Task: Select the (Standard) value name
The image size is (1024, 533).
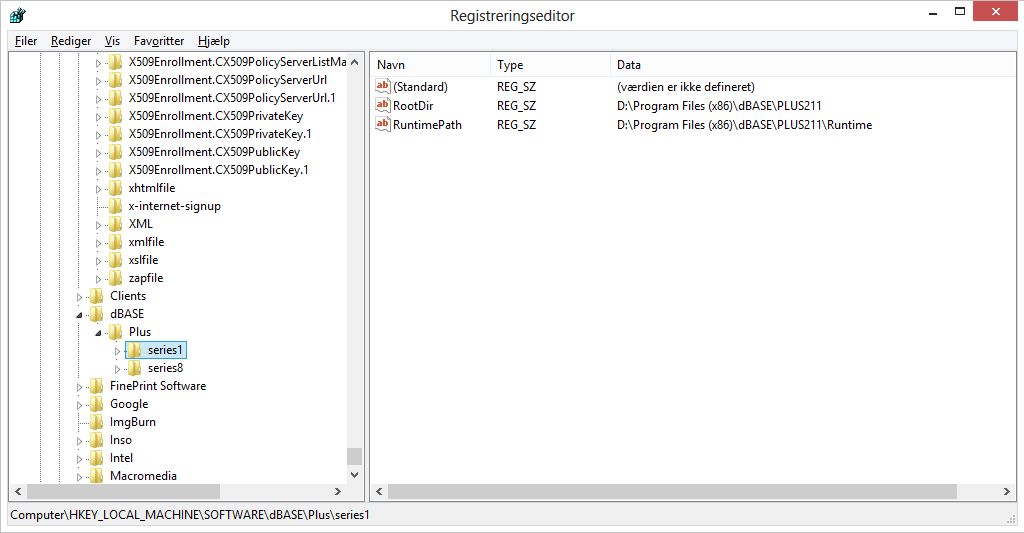Action: pyautogui.click(x=420, y=86)
